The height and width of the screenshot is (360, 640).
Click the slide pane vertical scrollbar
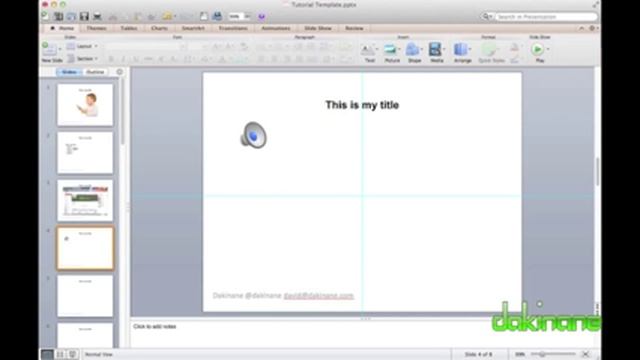[122, 110]
